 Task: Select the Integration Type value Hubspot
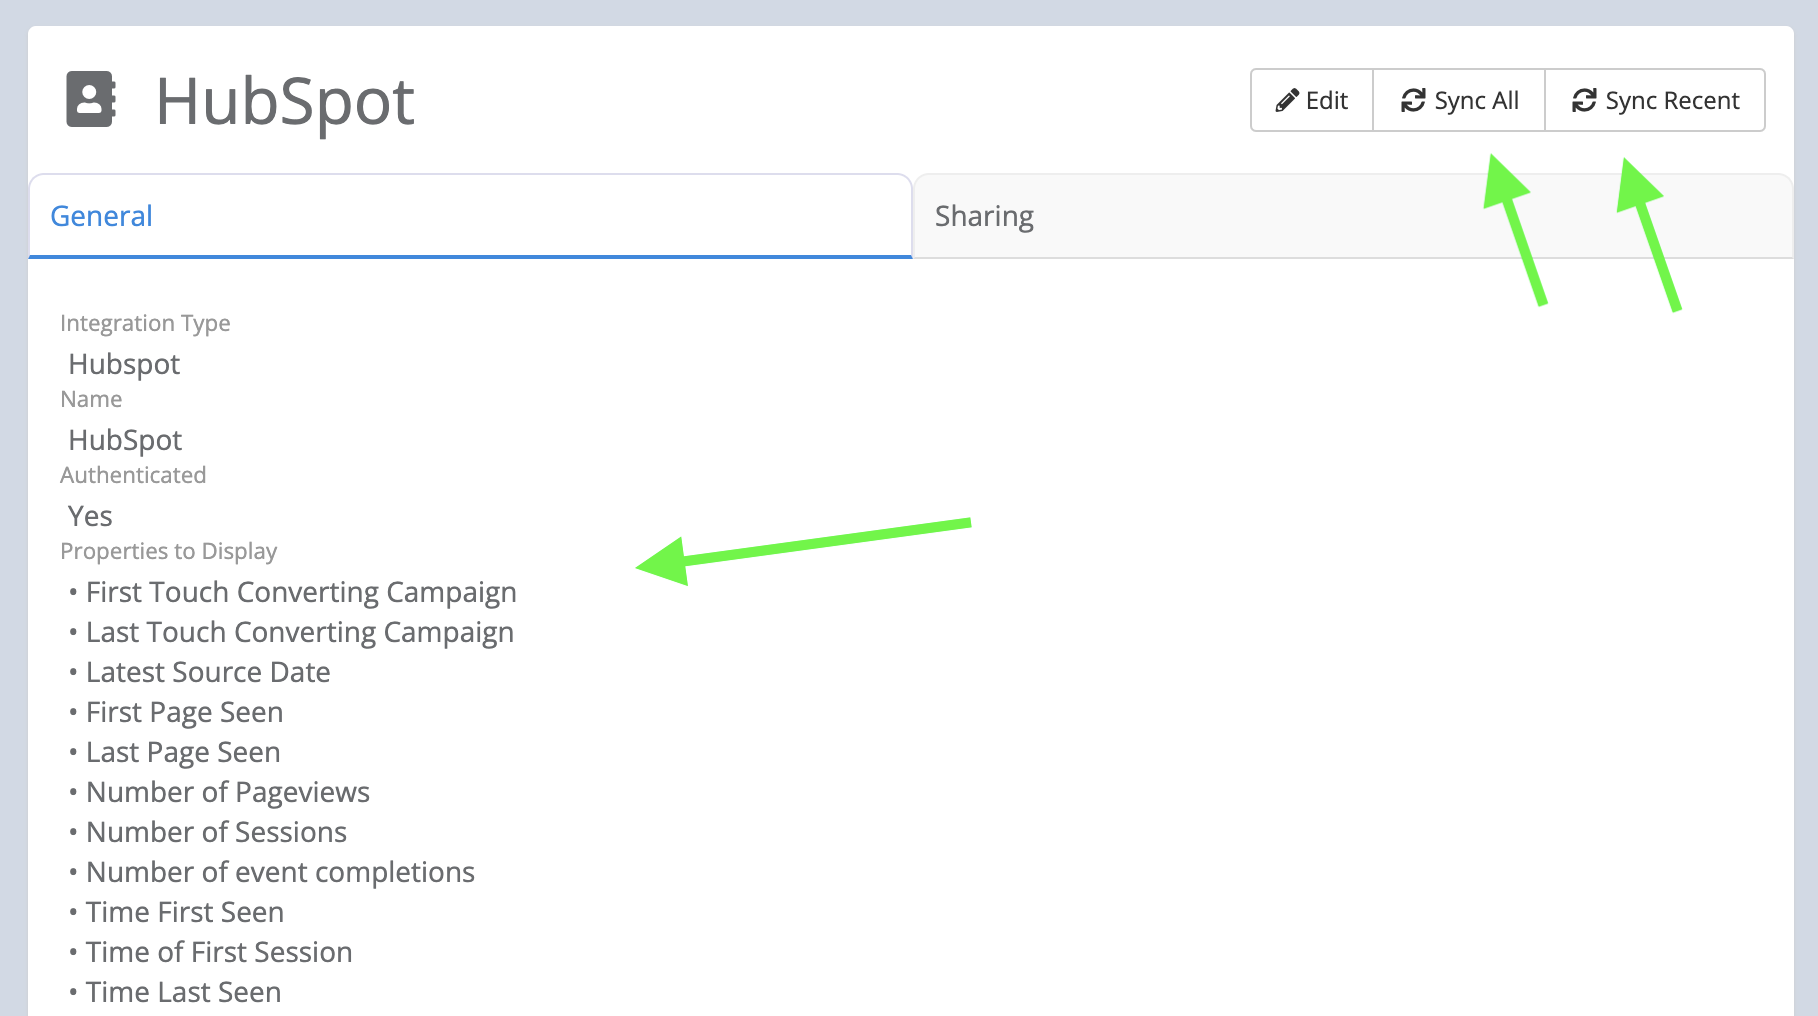123,364
